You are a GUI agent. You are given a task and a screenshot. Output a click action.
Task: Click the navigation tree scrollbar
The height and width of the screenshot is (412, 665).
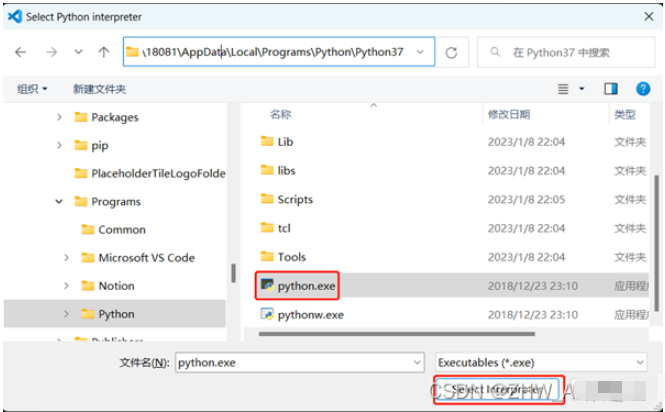click(x=233, y=273)
